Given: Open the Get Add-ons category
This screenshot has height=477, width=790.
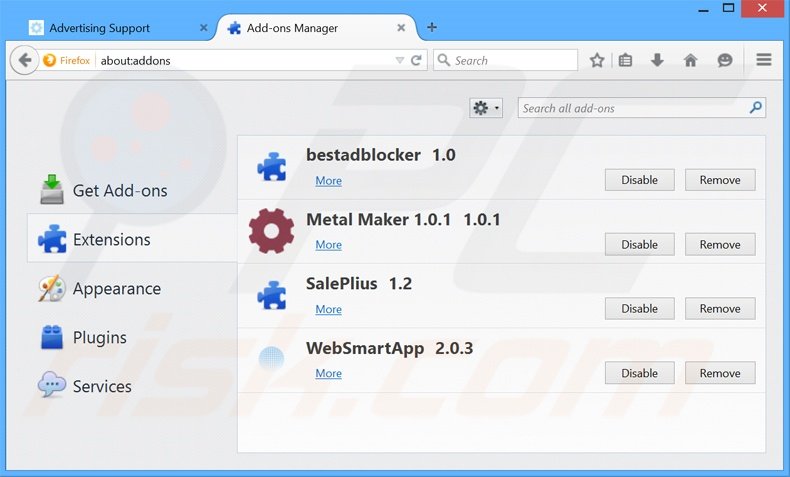Looking at the screenshot, I should coord(132,190).
